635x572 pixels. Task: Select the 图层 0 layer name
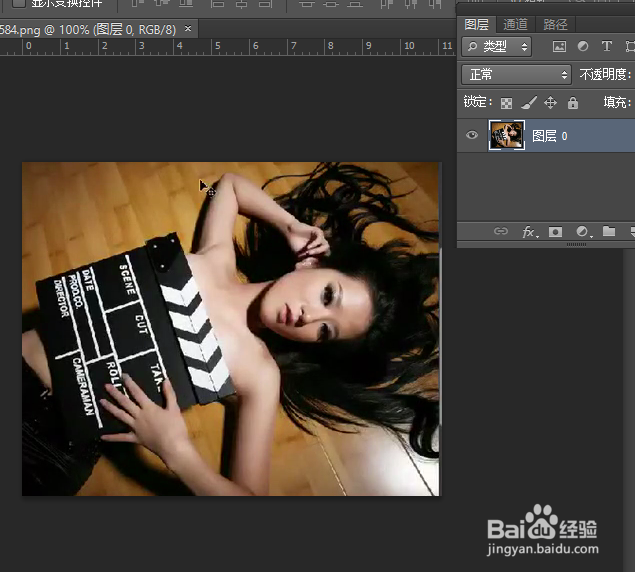click(x=550, y=136)
